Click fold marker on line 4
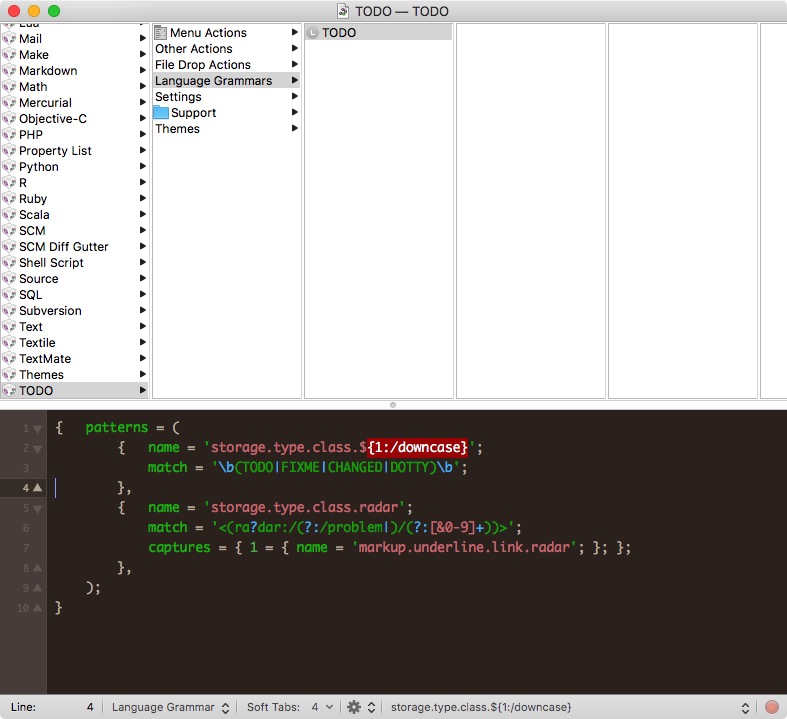The height and width of the screenshot is (719, 787). 38,487
